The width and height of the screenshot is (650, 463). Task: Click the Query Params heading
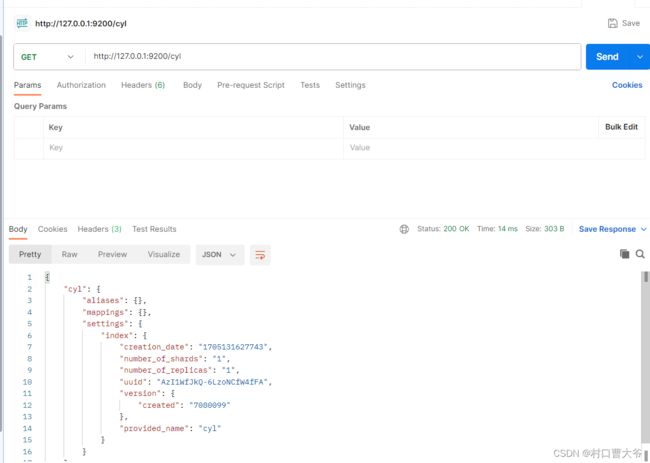[x=40, y=106]
